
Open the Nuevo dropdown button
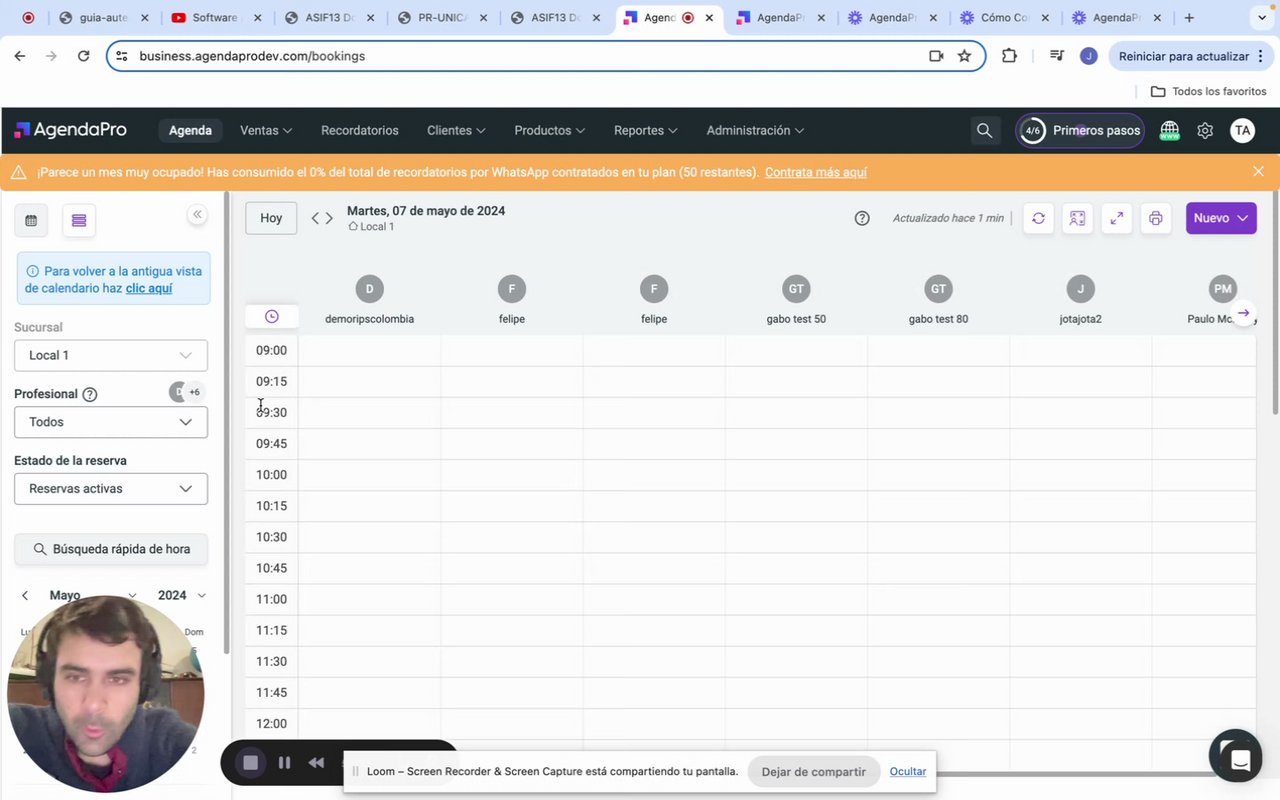pyautogui.click(x=1221, y=218)
